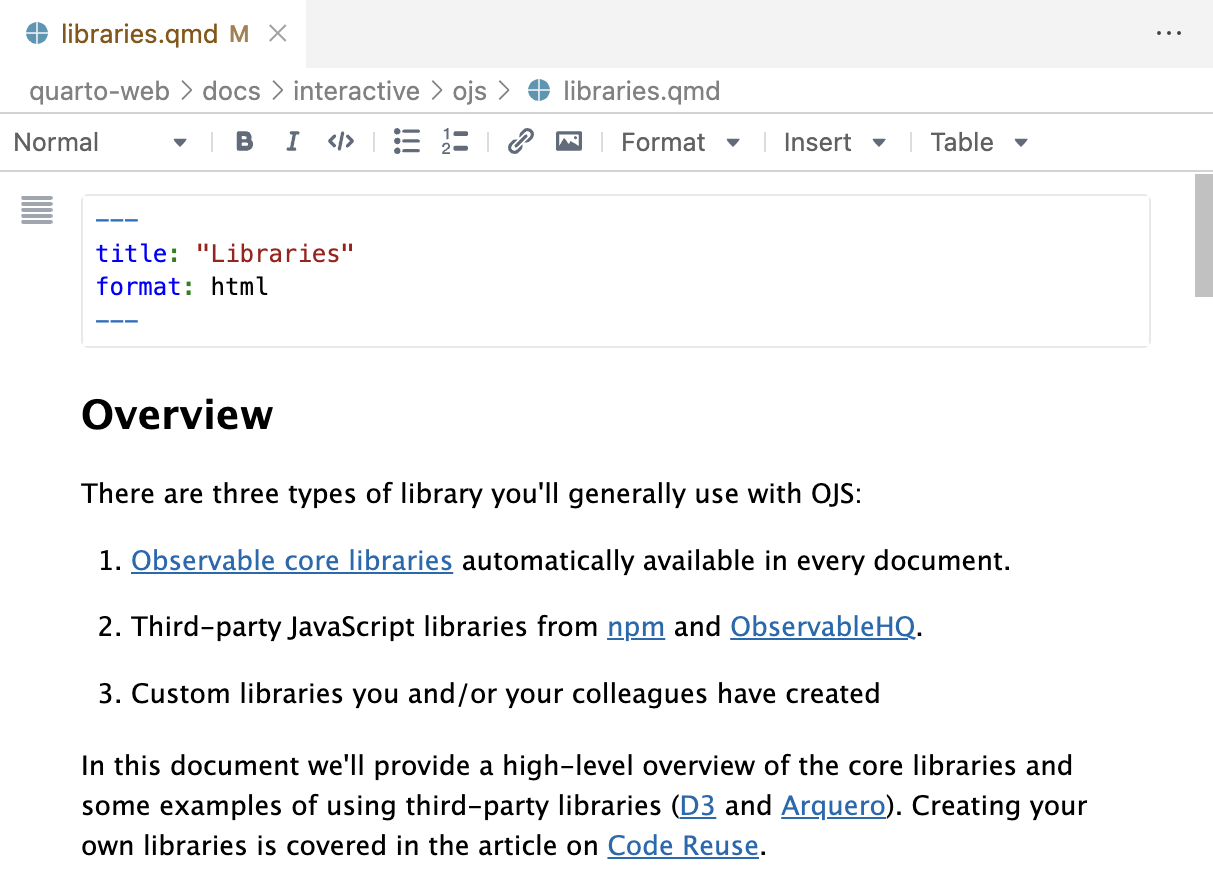Open the Format dropdown
Image resolution: width=1213 pixels, height=889 pixels.
[x=680, y=141]
